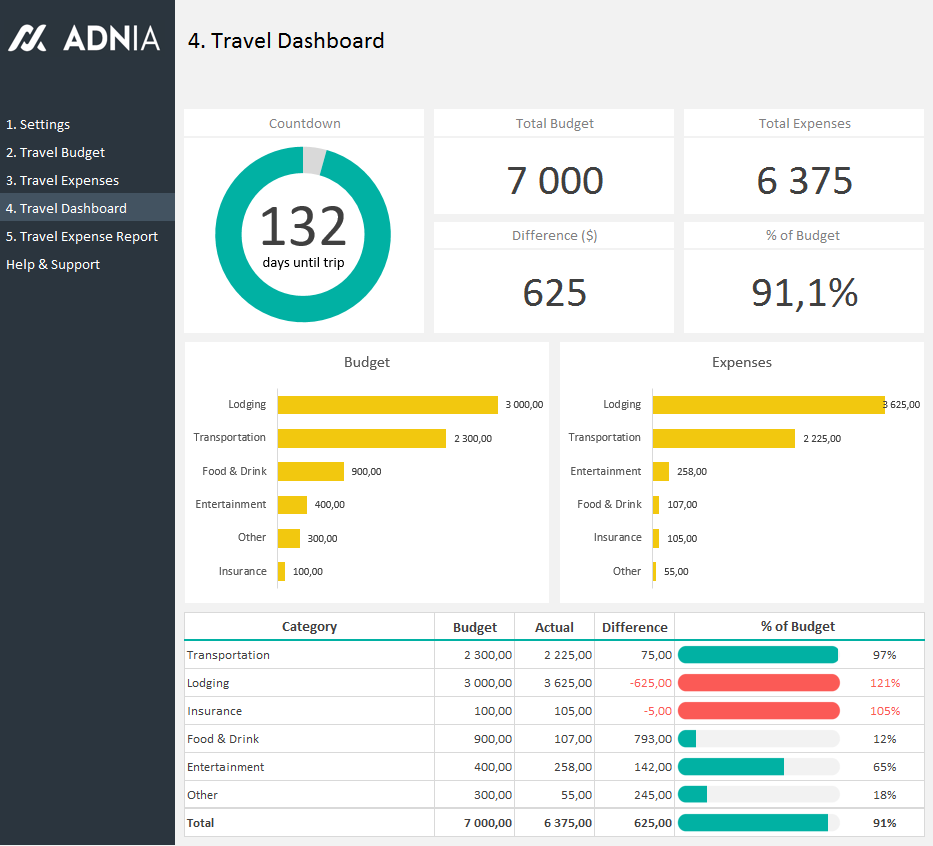Screen dimensions: 933x846
Task: Click the Lodging bar in Budget chart
Action: point(387,405)
